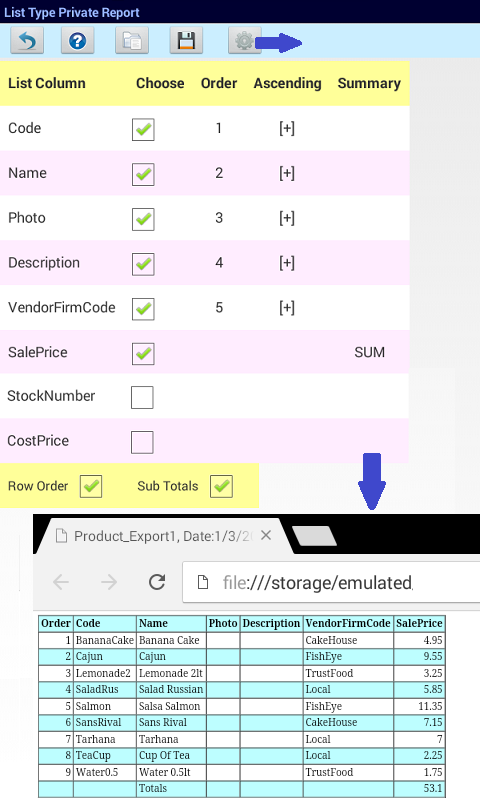Viewport: 480px width, 800px height.
Task: Open a new browser tab
Action: click(314, 536)
